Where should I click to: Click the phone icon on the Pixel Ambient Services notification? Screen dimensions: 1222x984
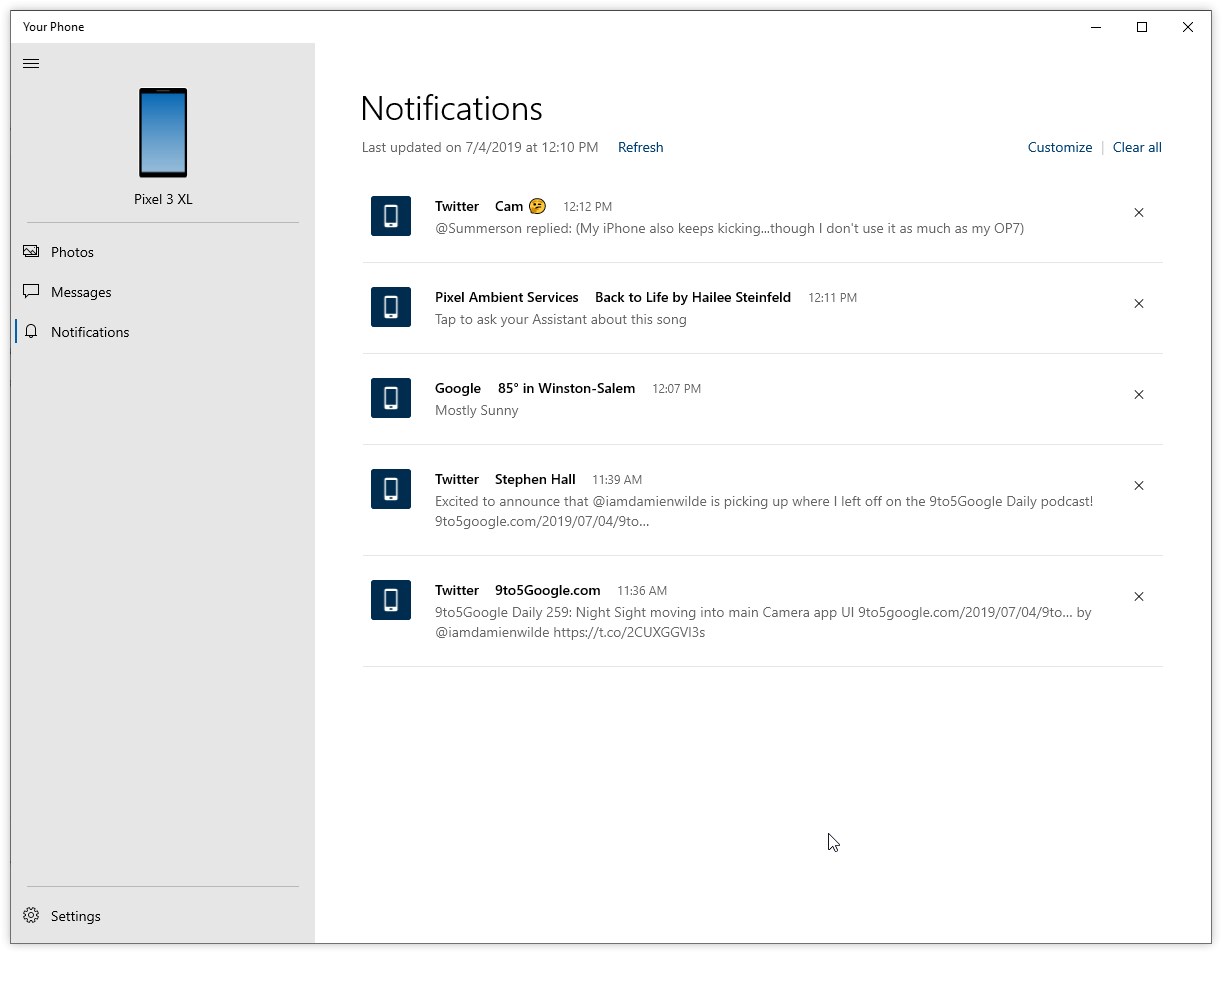point(391,307)
